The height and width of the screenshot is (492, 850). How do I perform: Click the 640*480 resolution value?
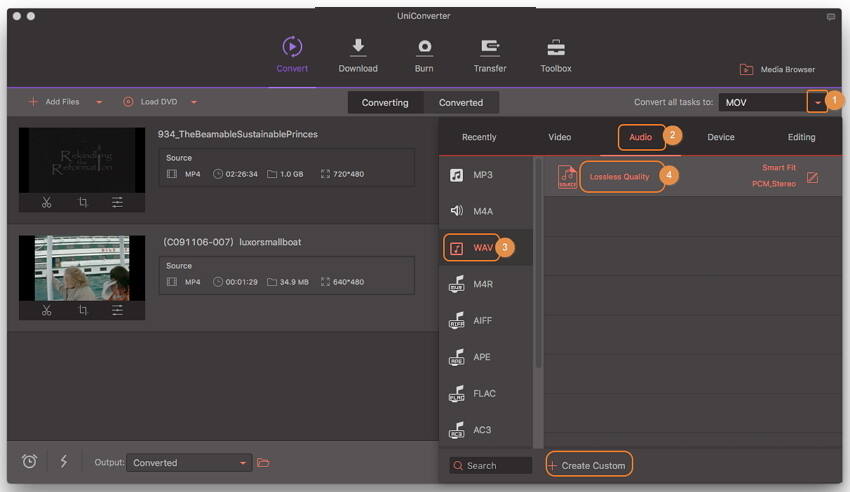coord(349,282)
